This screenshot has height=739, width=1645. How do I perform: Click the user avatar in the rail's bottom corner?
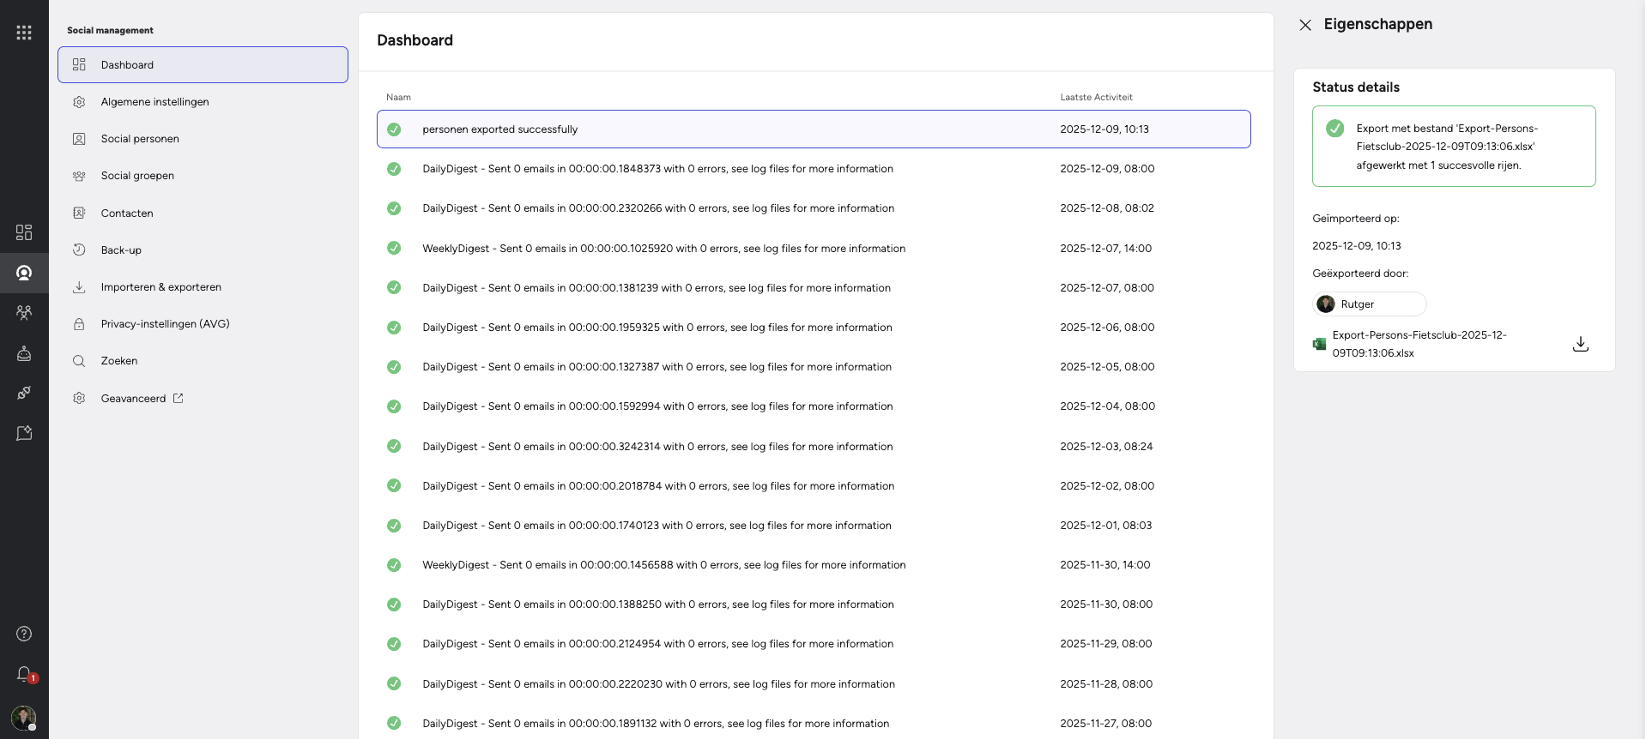(24, 717)
